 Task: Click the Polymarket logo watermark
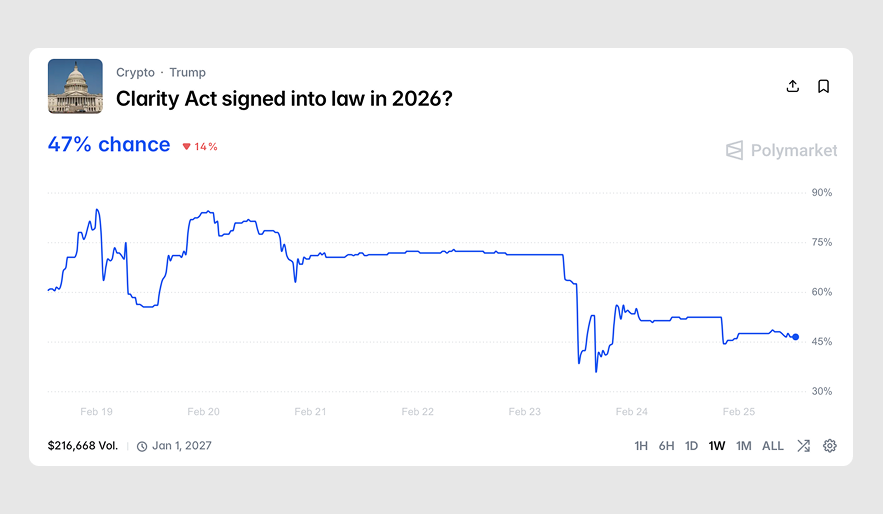[x=782, y=150]
